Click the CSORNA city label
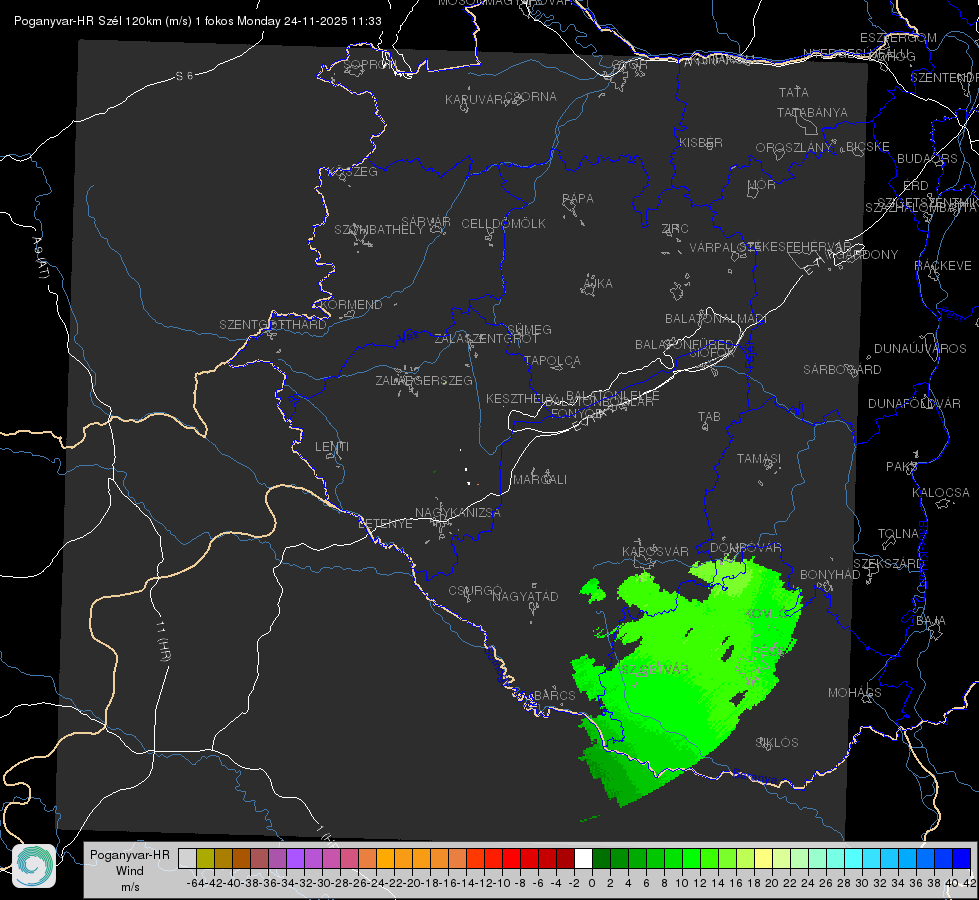The image size is (979, 900). click(531, 97)
